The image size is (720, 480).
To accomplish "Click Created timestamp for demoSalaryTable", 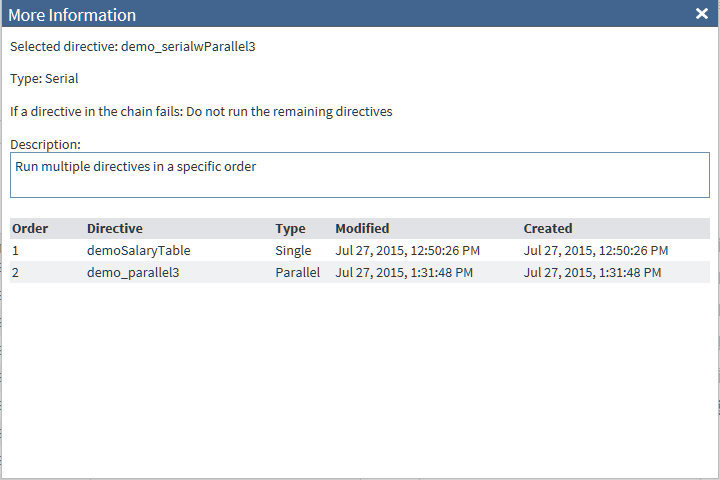I will tap(596, 251).
